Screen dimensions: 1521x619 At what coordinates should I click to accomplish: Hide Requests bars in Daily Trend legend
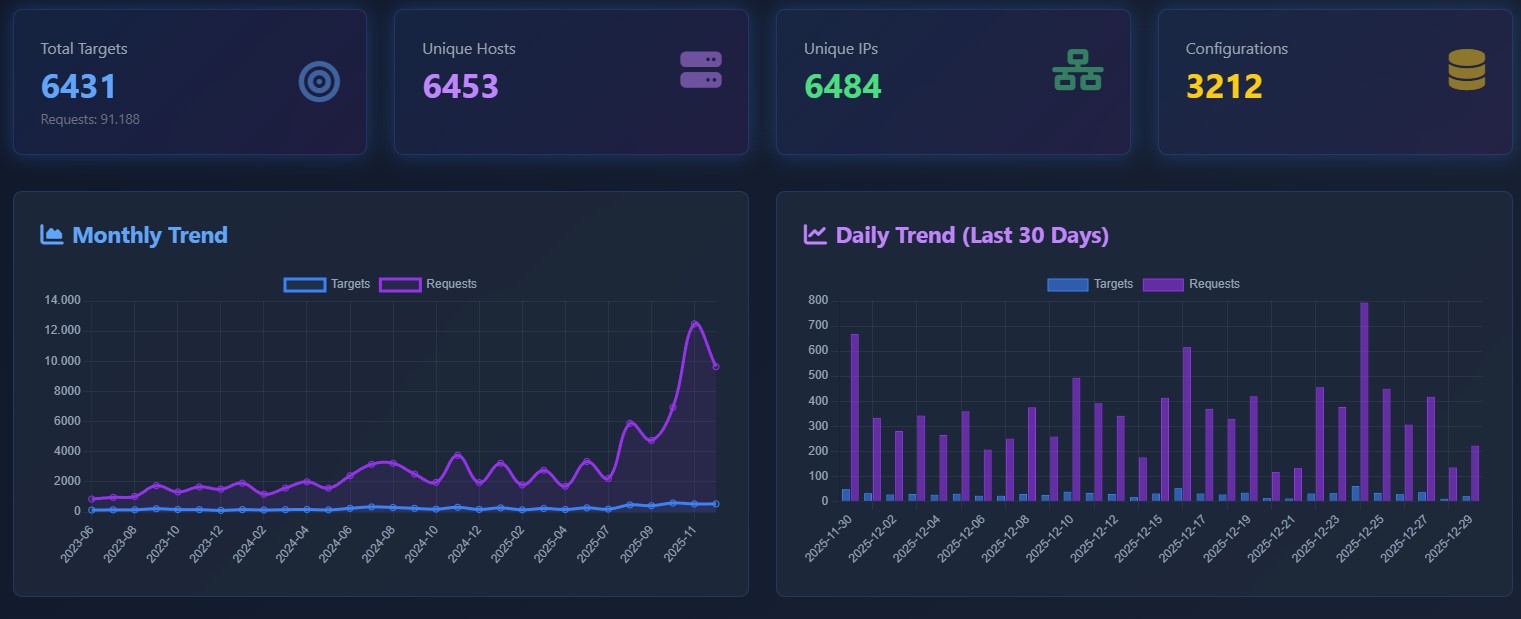pos(1190,284)
